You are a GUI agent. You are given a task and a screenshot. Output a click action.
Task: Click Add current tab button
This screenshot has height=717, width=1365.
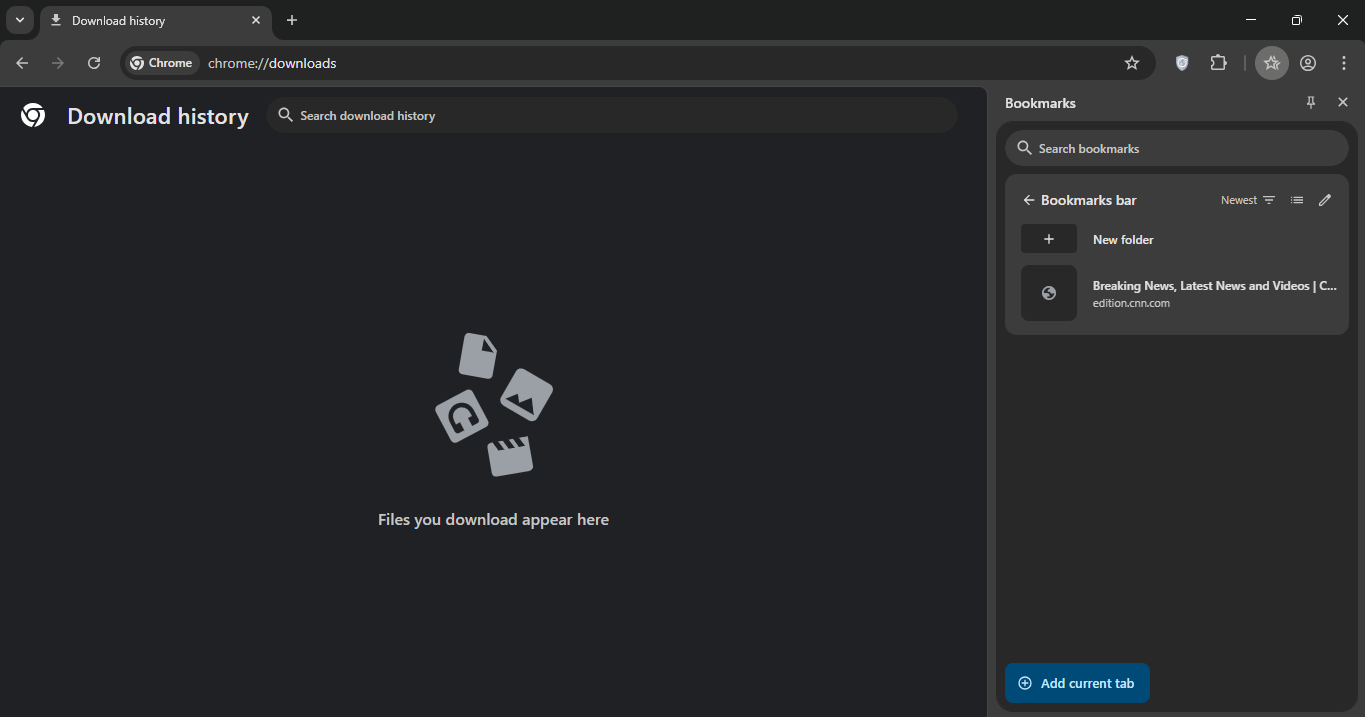(1077, 683)
